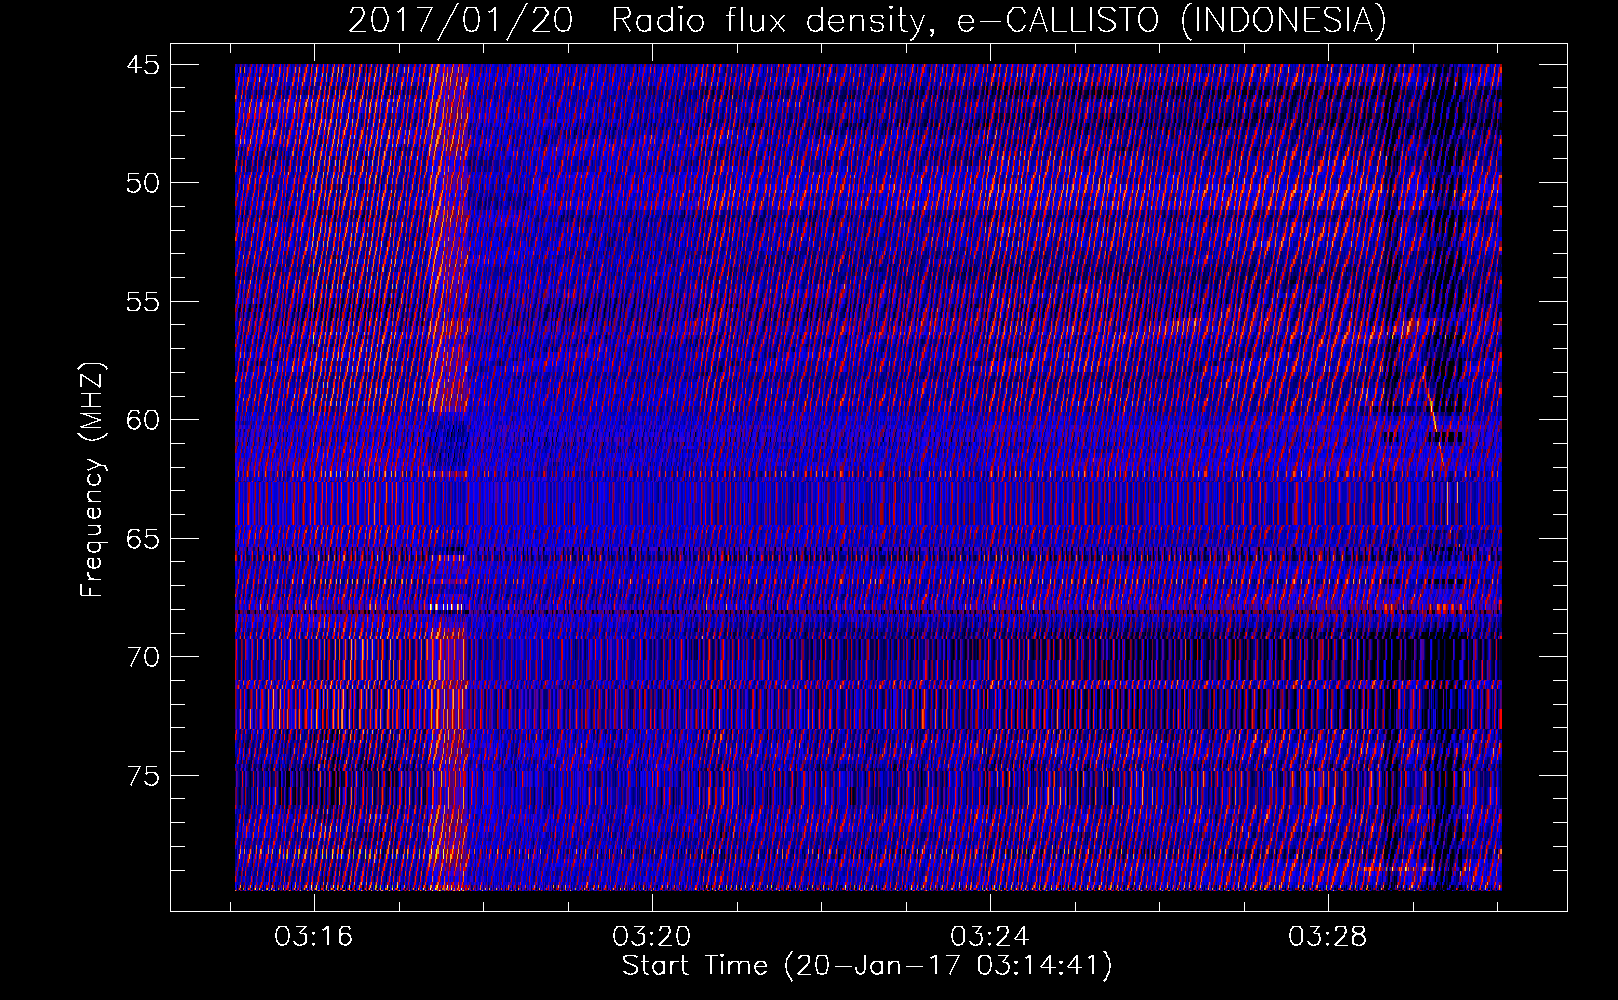Click the 'Frequency (MHZ)' axis label
Screen dimensions: 1618x1000
92,480
